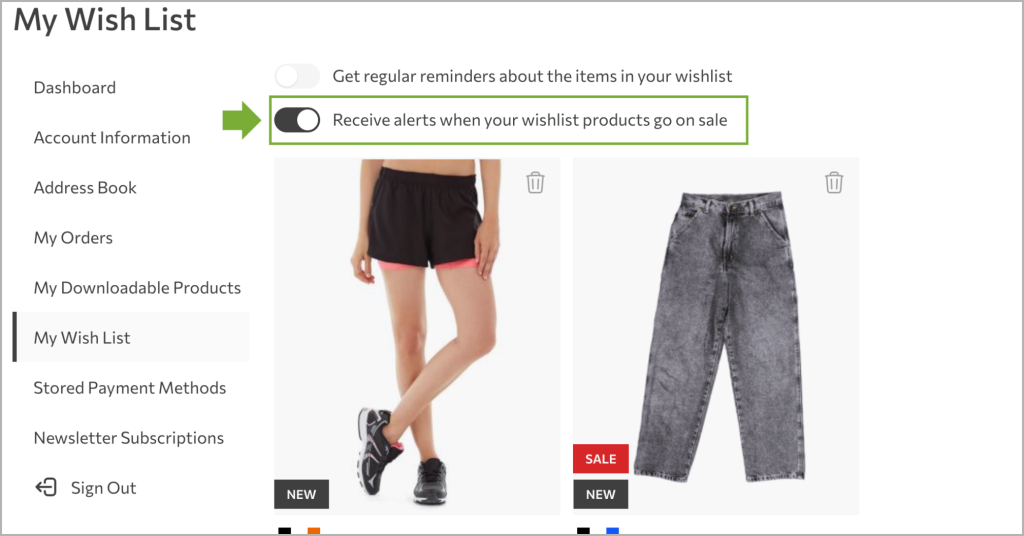This screenshot has height=536, width=1024.
Task: Open the Dashboard section
Action: pos(74,87)
